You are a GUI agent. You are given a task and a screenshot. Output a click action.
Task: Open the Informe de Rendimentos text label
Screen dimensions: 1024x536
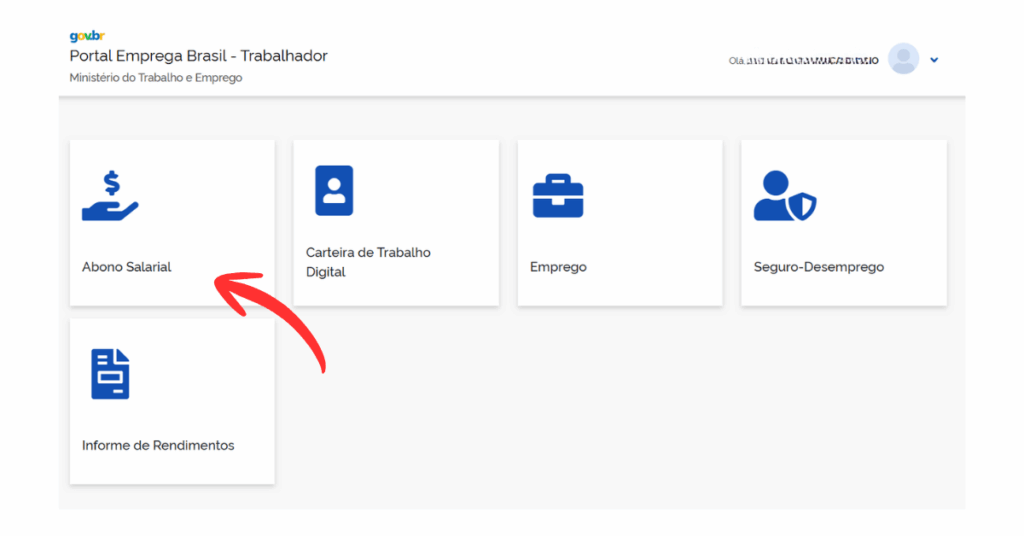[158, 445]
